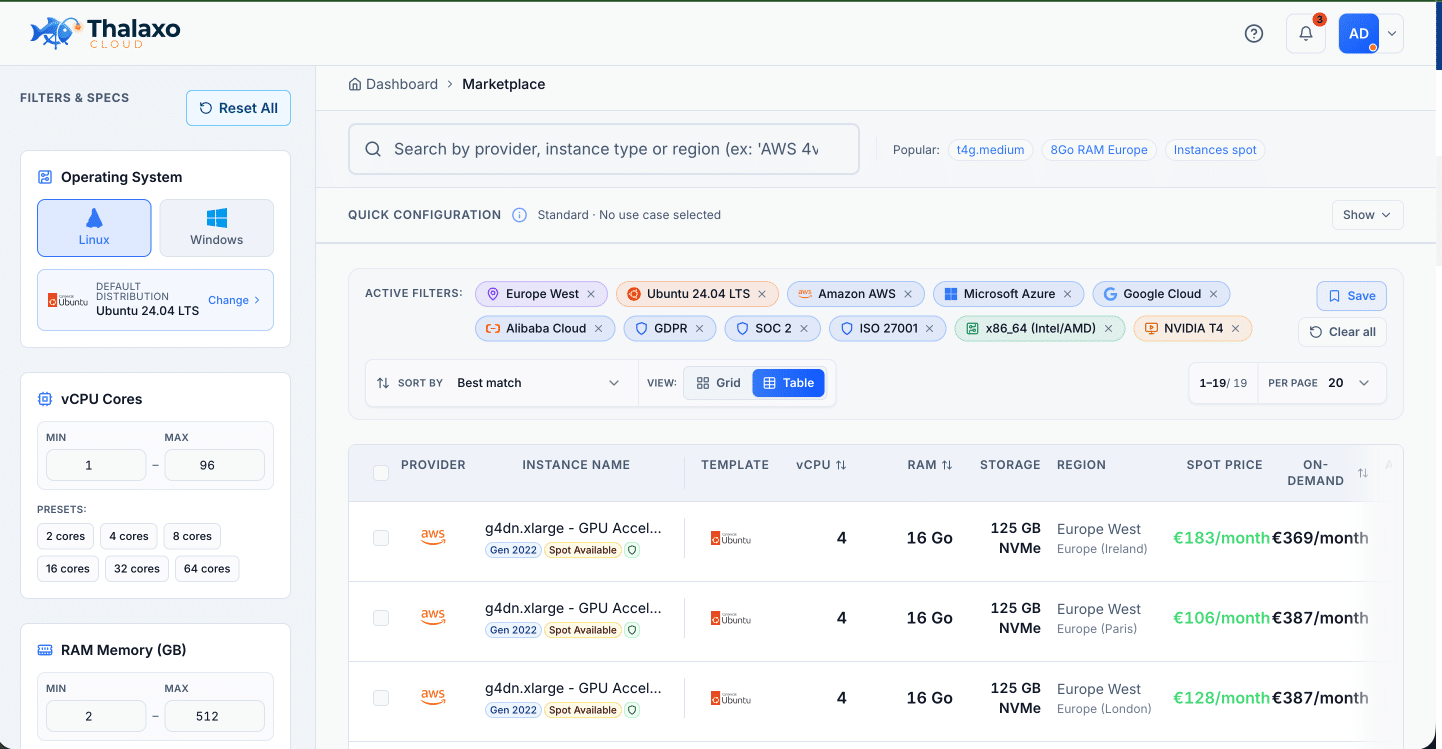
Task: Go to Dashboard breadcrumb
Action: pyautogui.click(x=393, y=84)
